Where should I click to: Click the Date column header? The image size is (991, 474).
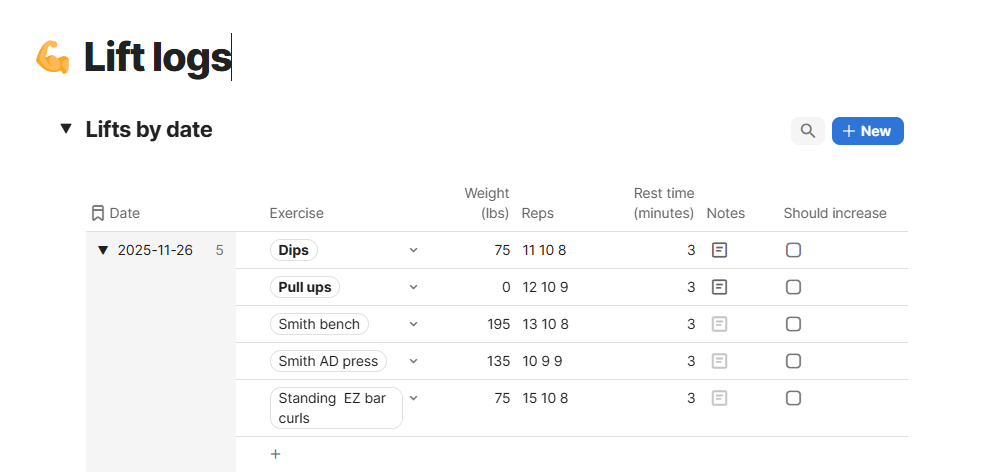click(x=124, y=213)
